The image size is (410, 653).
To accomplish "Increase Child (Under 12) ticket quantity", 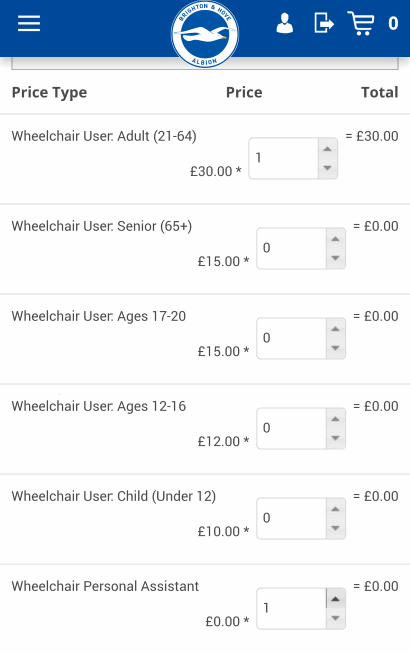I will (x=335, y=508).
